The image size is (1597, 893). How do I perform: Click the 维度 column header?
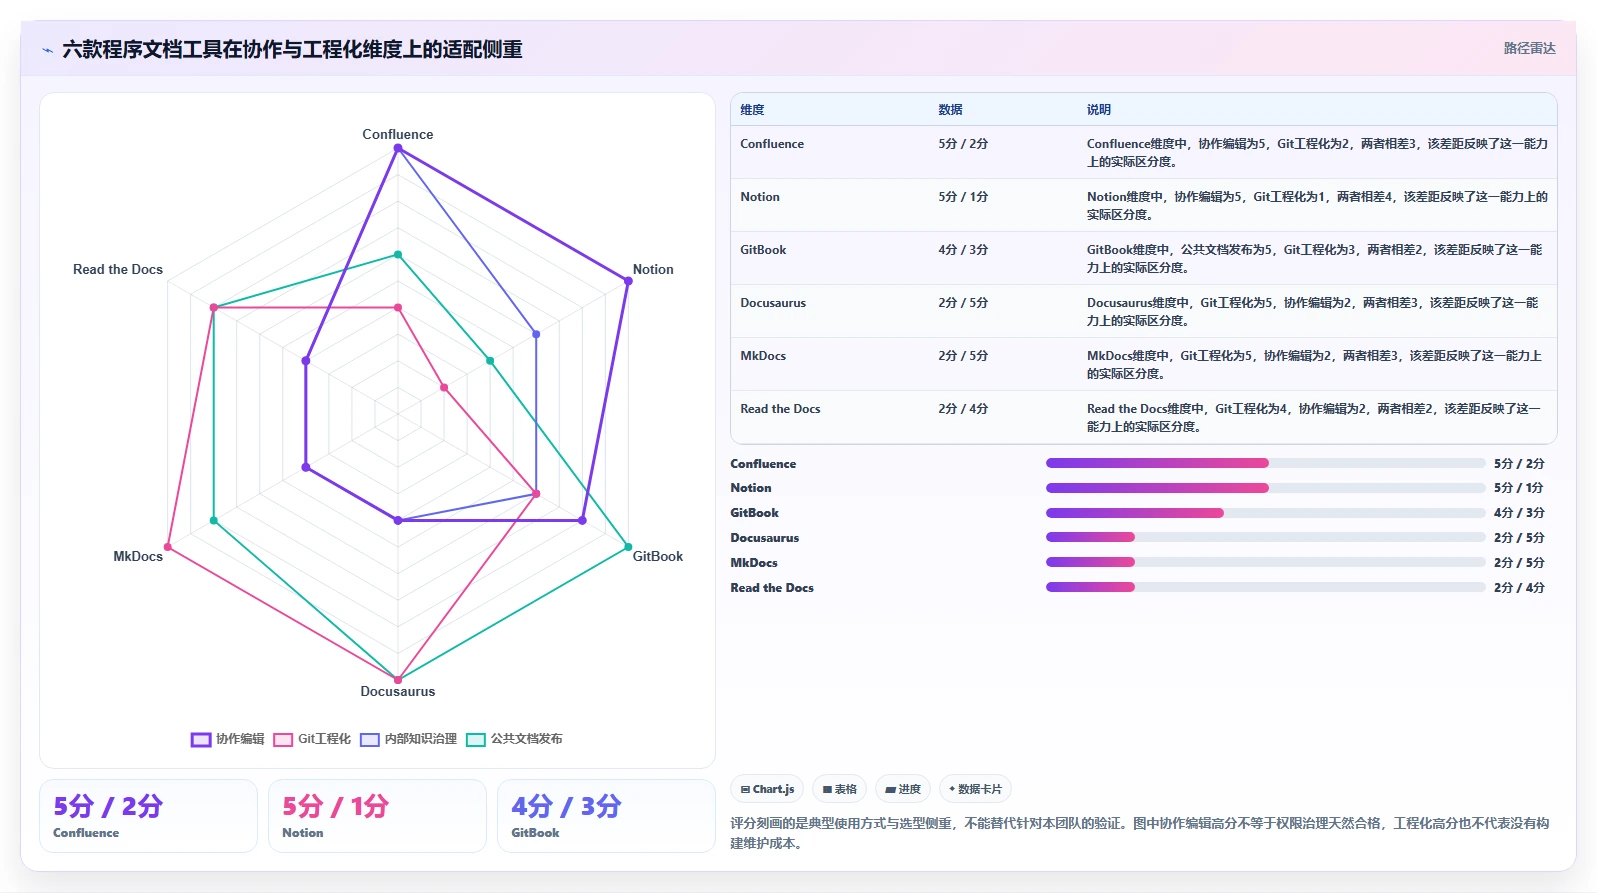[752, 110]
